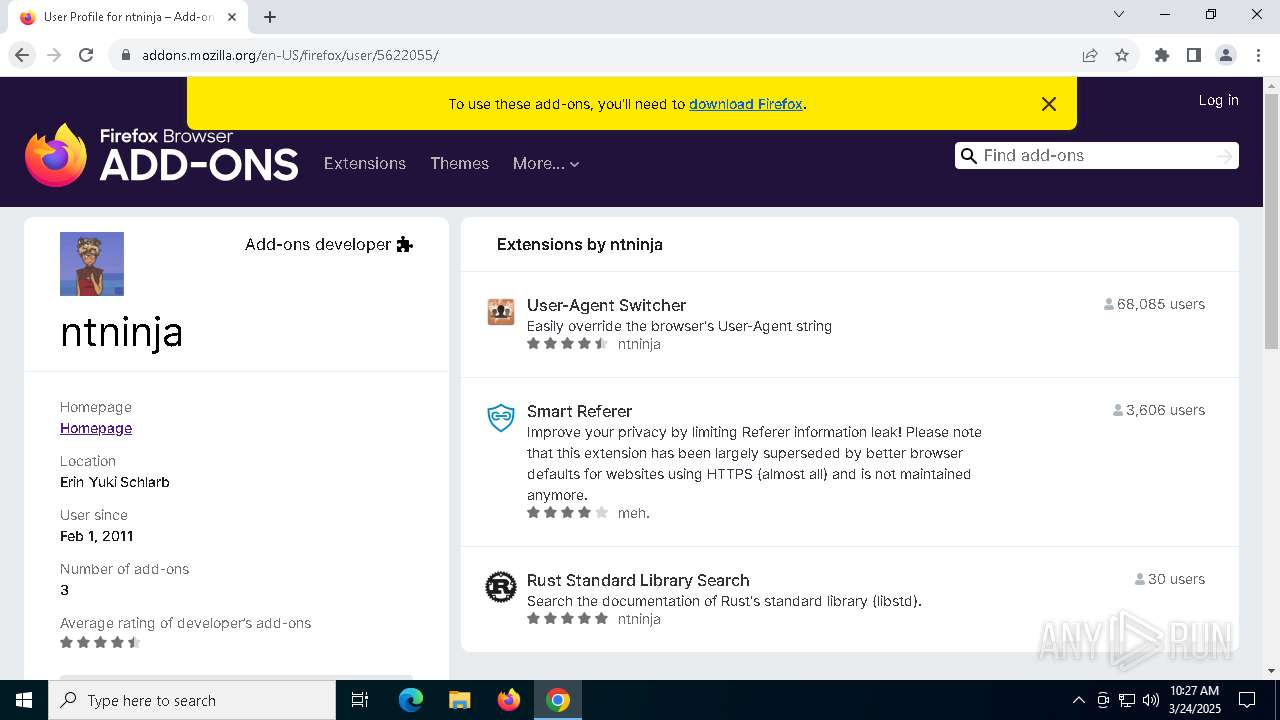Expand the More… navigation menu
Image resolution: width=1280 pixels, height=720 pixels.
pos(546,163)
